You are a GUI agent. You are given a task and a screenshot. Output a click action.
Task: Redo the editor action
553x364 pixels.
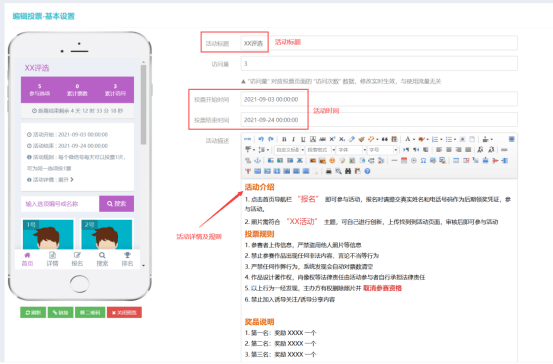[271, 139]
